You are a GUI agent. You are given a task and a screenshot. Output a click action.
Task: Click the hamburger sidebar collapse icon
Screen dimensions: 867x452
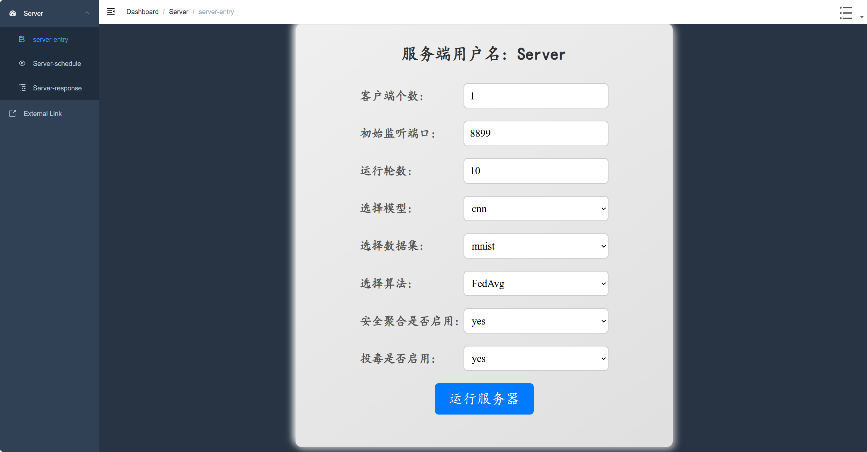click(111, 11)
